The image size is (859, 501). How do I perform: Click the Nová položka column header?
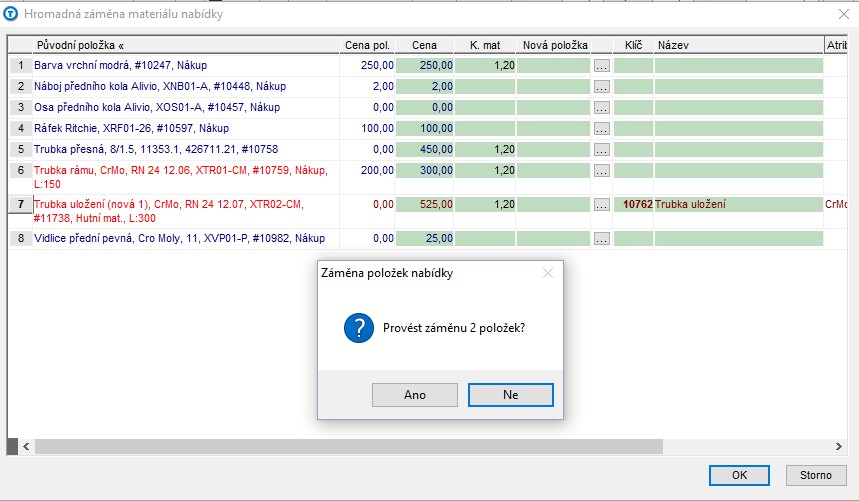click(554, 45)
